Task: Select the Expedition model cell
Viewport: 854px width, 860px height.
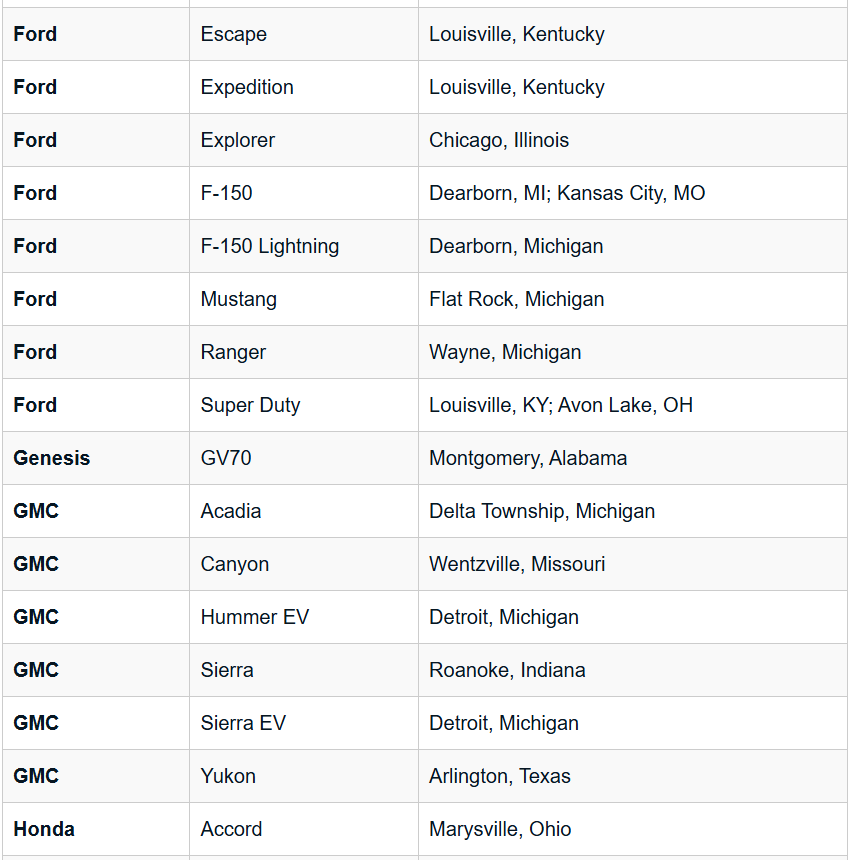Action: pos(247,87)
